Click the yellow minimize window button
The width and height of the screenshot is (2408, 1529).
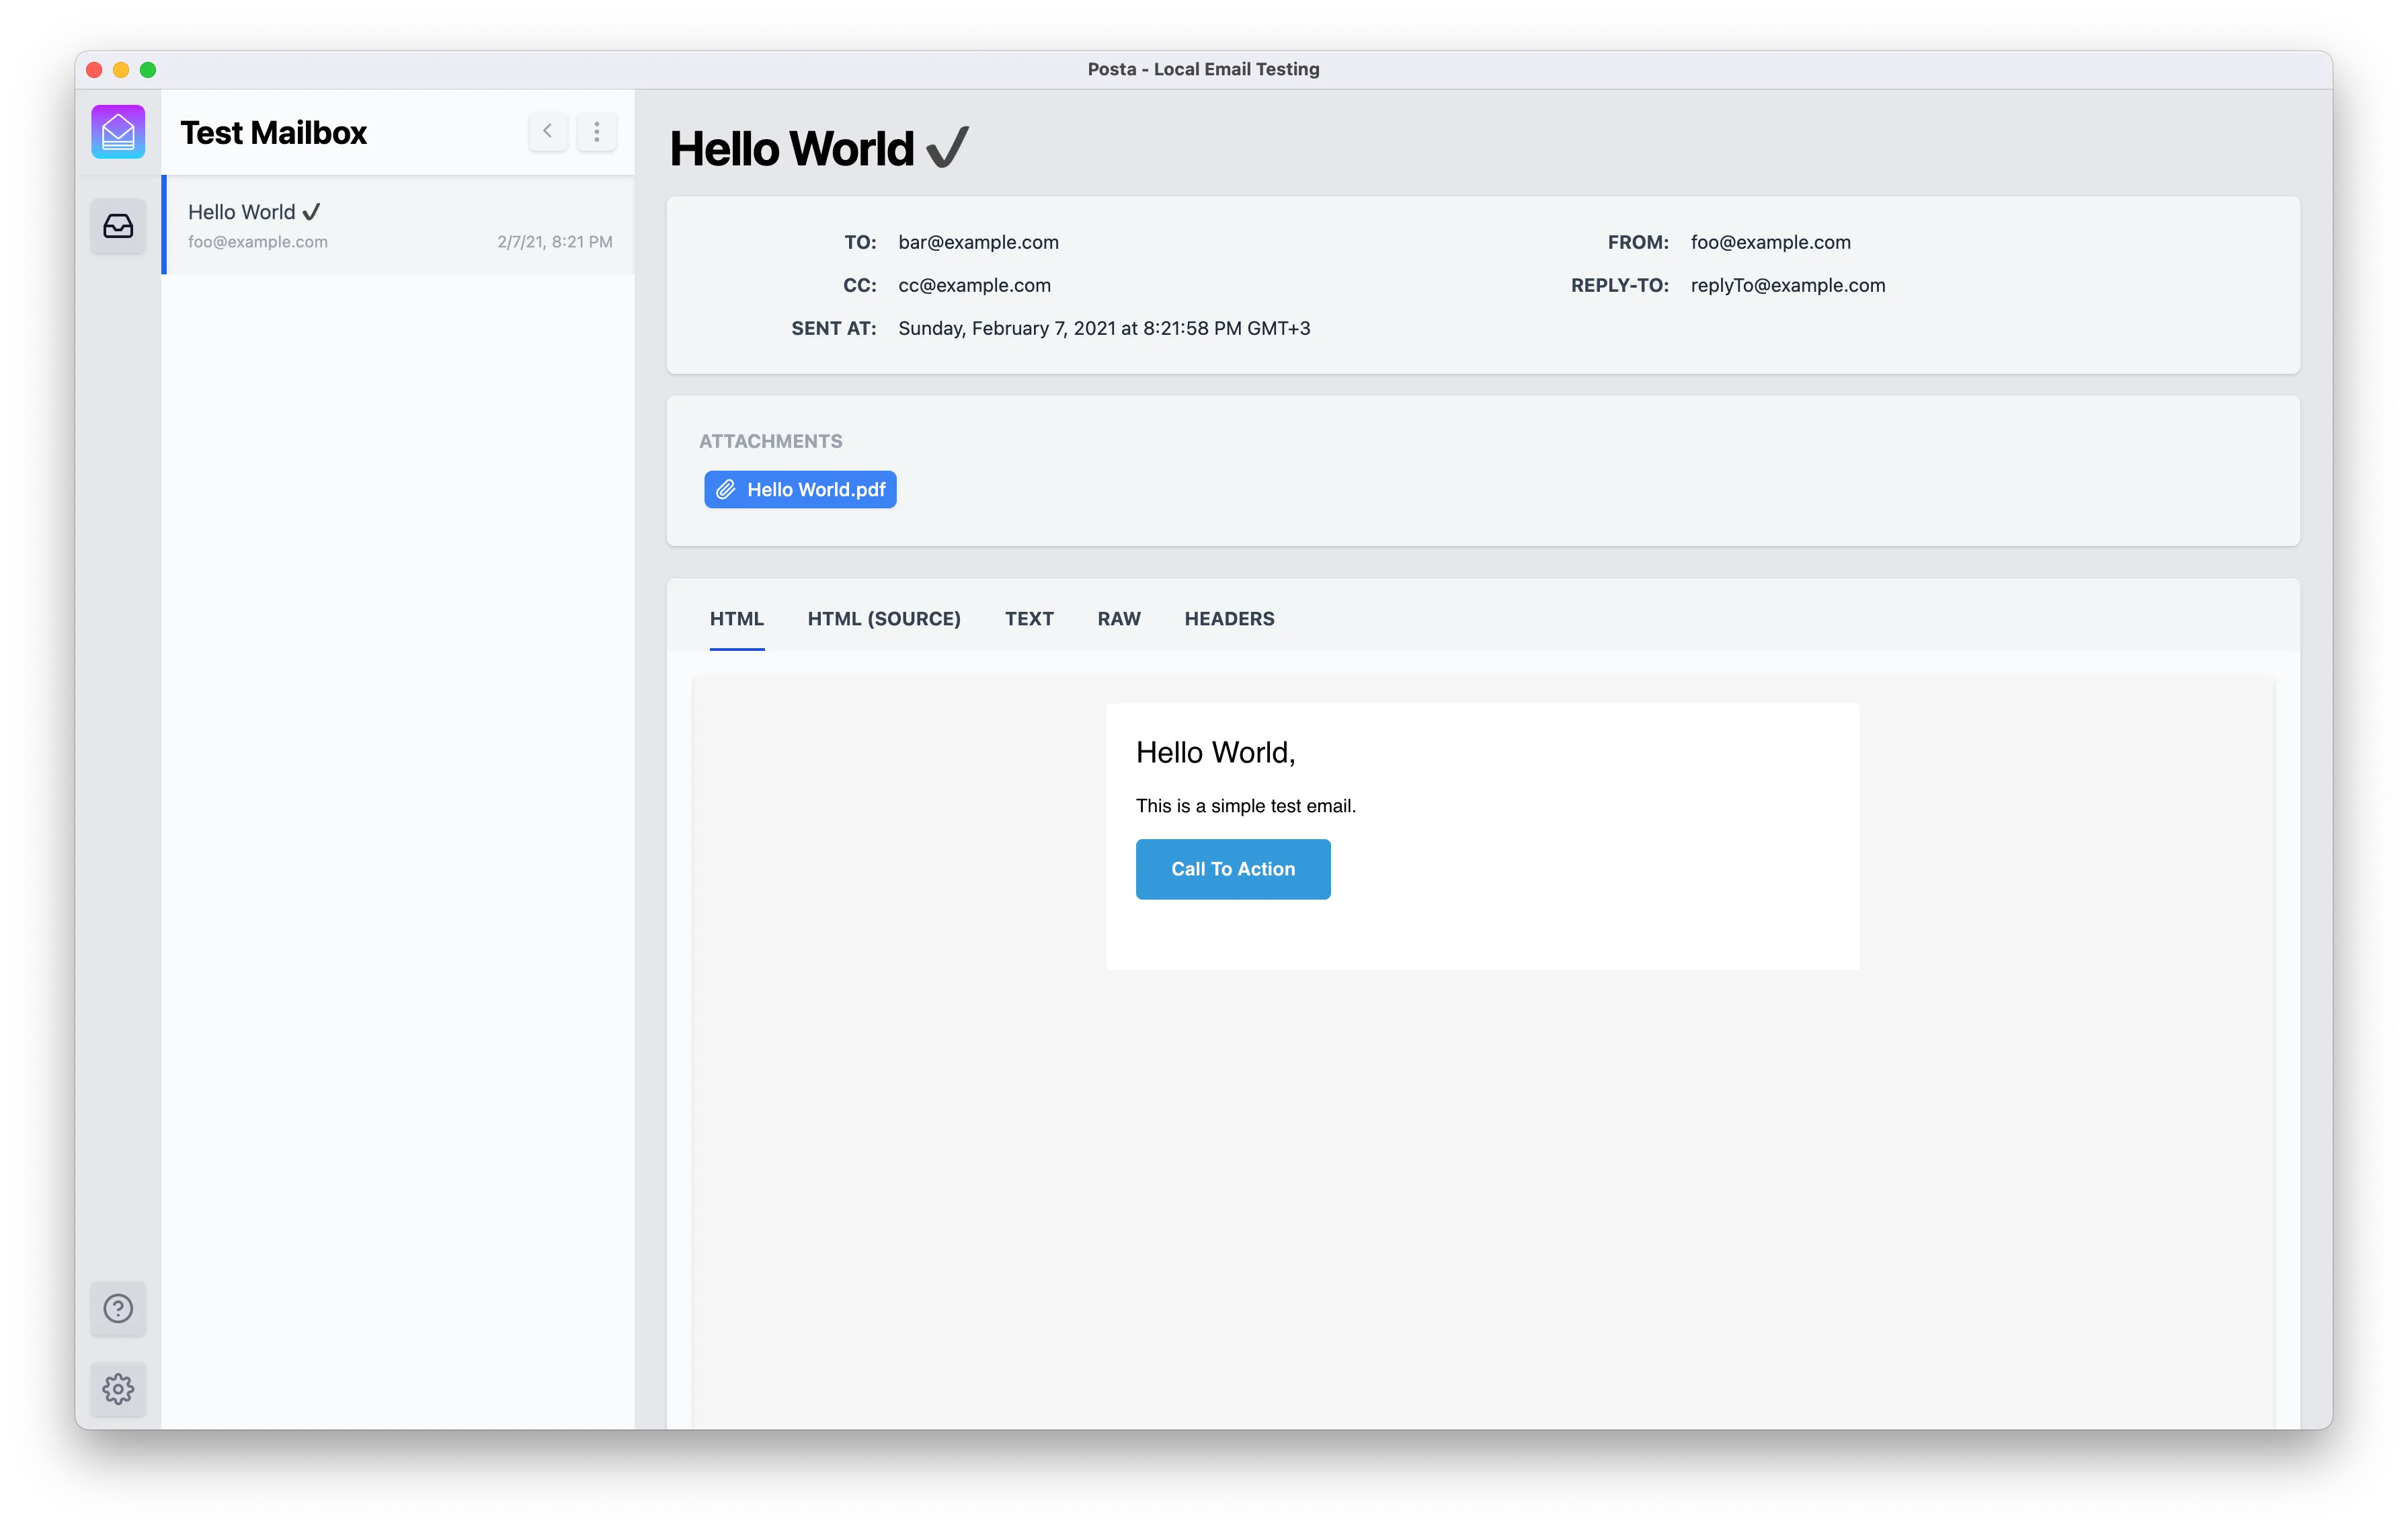coord(121,69)
